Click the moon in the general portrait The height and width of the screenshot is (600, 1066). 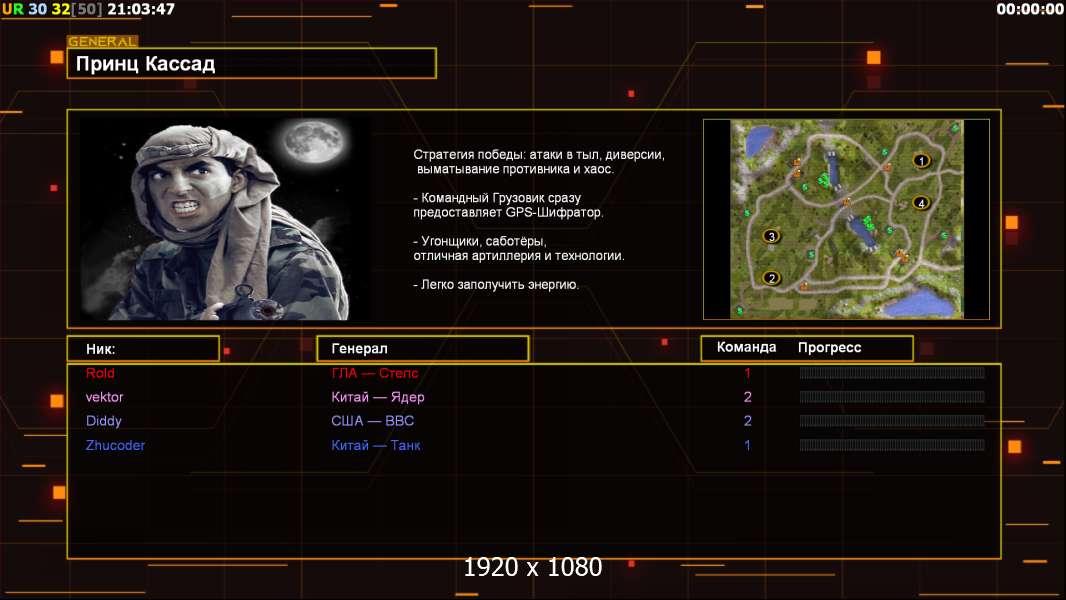(x=314, y=143)
